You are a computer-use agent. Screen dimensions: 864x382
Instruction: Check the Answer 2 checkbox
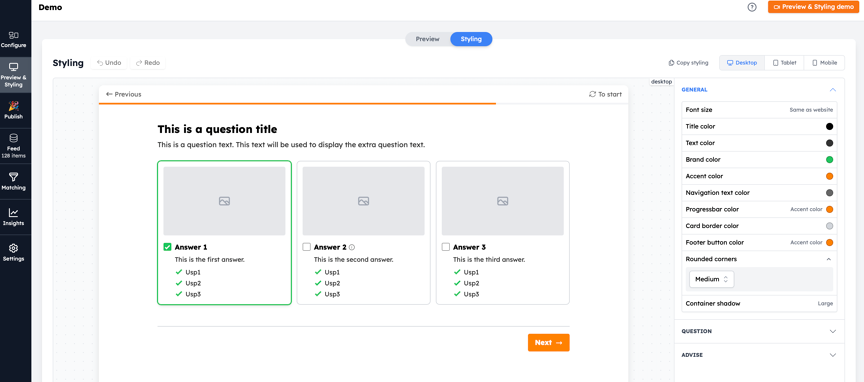[x=306, y=247]
